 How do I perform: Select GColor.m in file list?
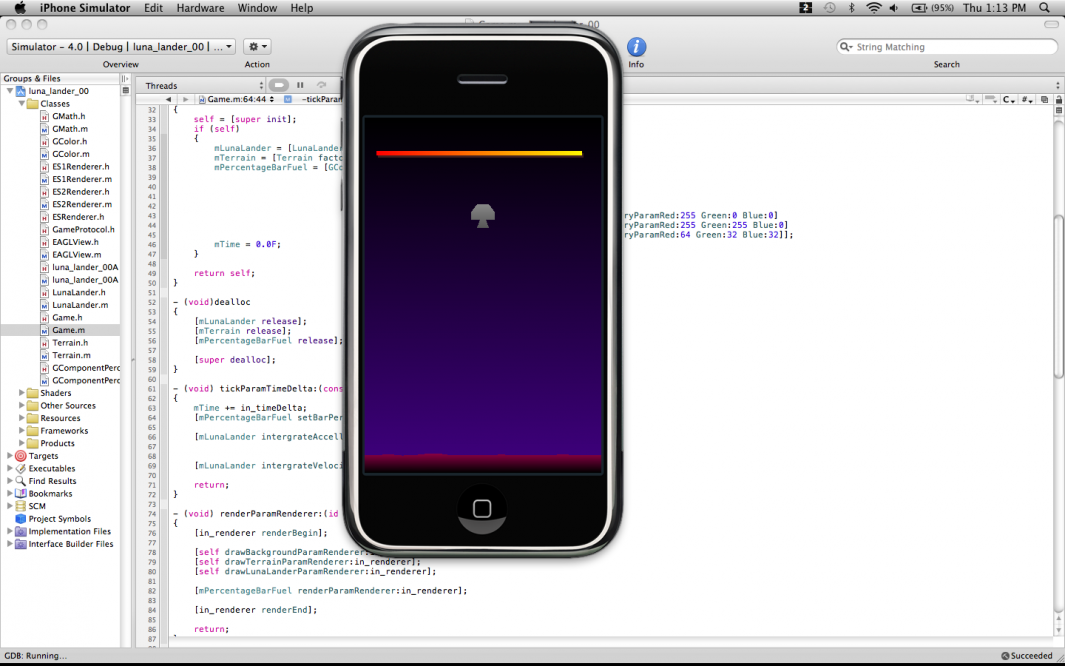click(x=71, y=153)
